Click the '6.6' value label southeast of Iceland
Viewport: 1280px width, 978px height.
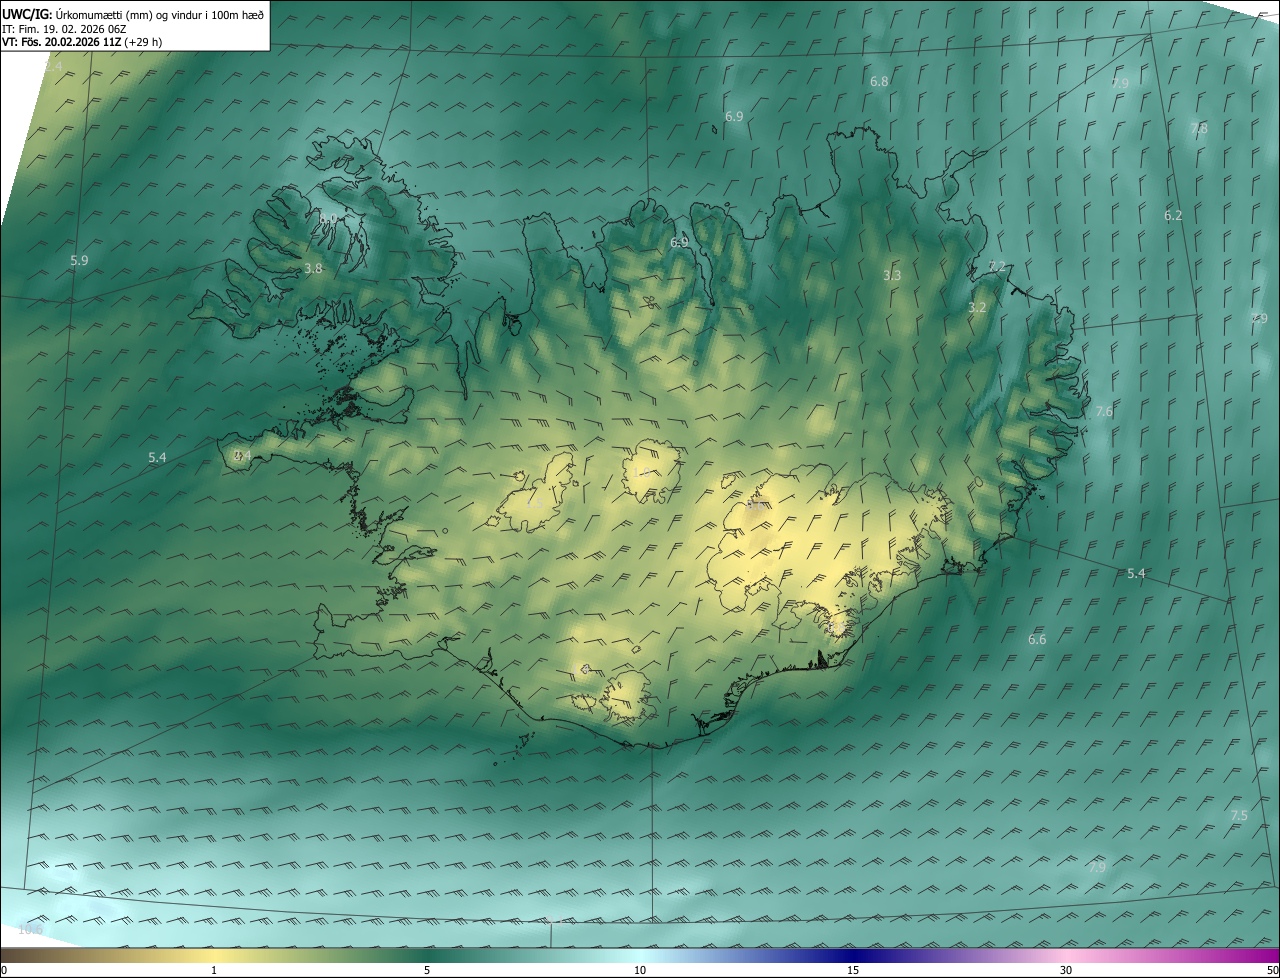1037,639
